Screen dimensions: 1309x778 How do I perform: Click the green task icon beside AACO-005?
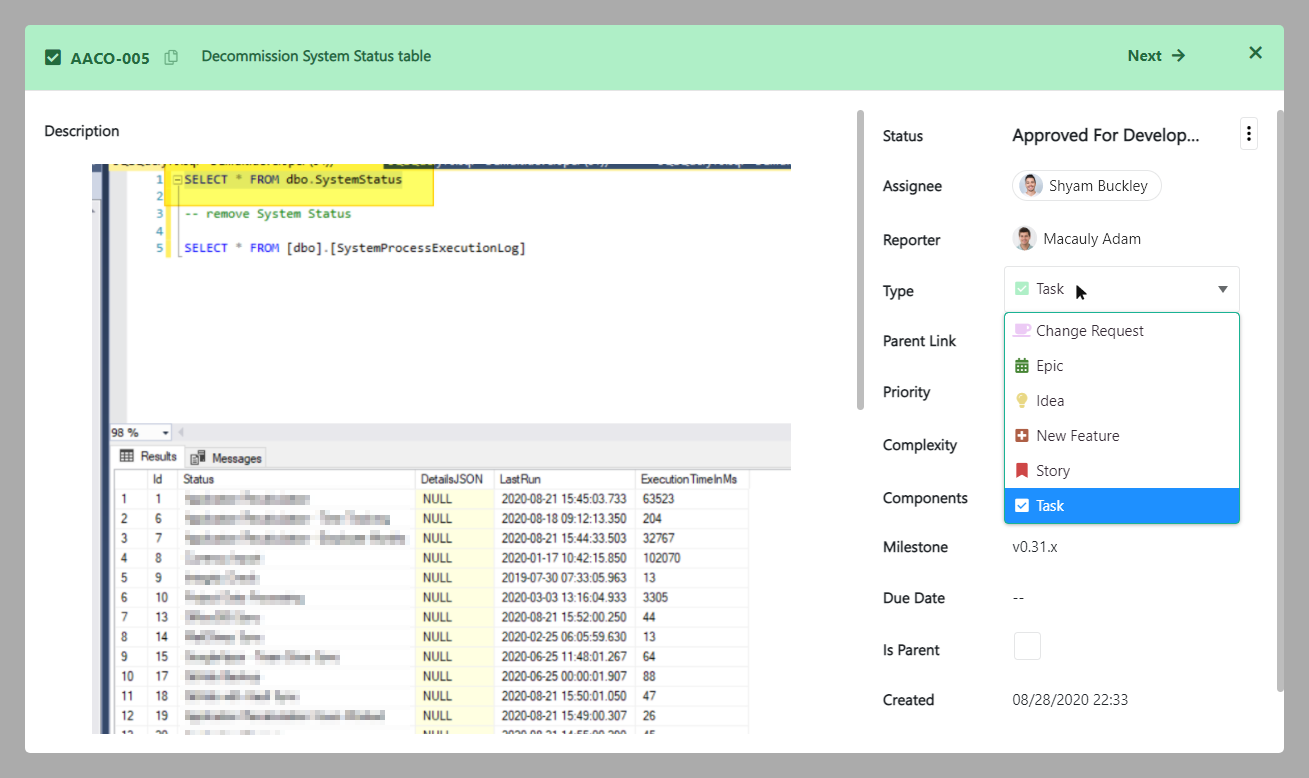(x=53, y=57)
